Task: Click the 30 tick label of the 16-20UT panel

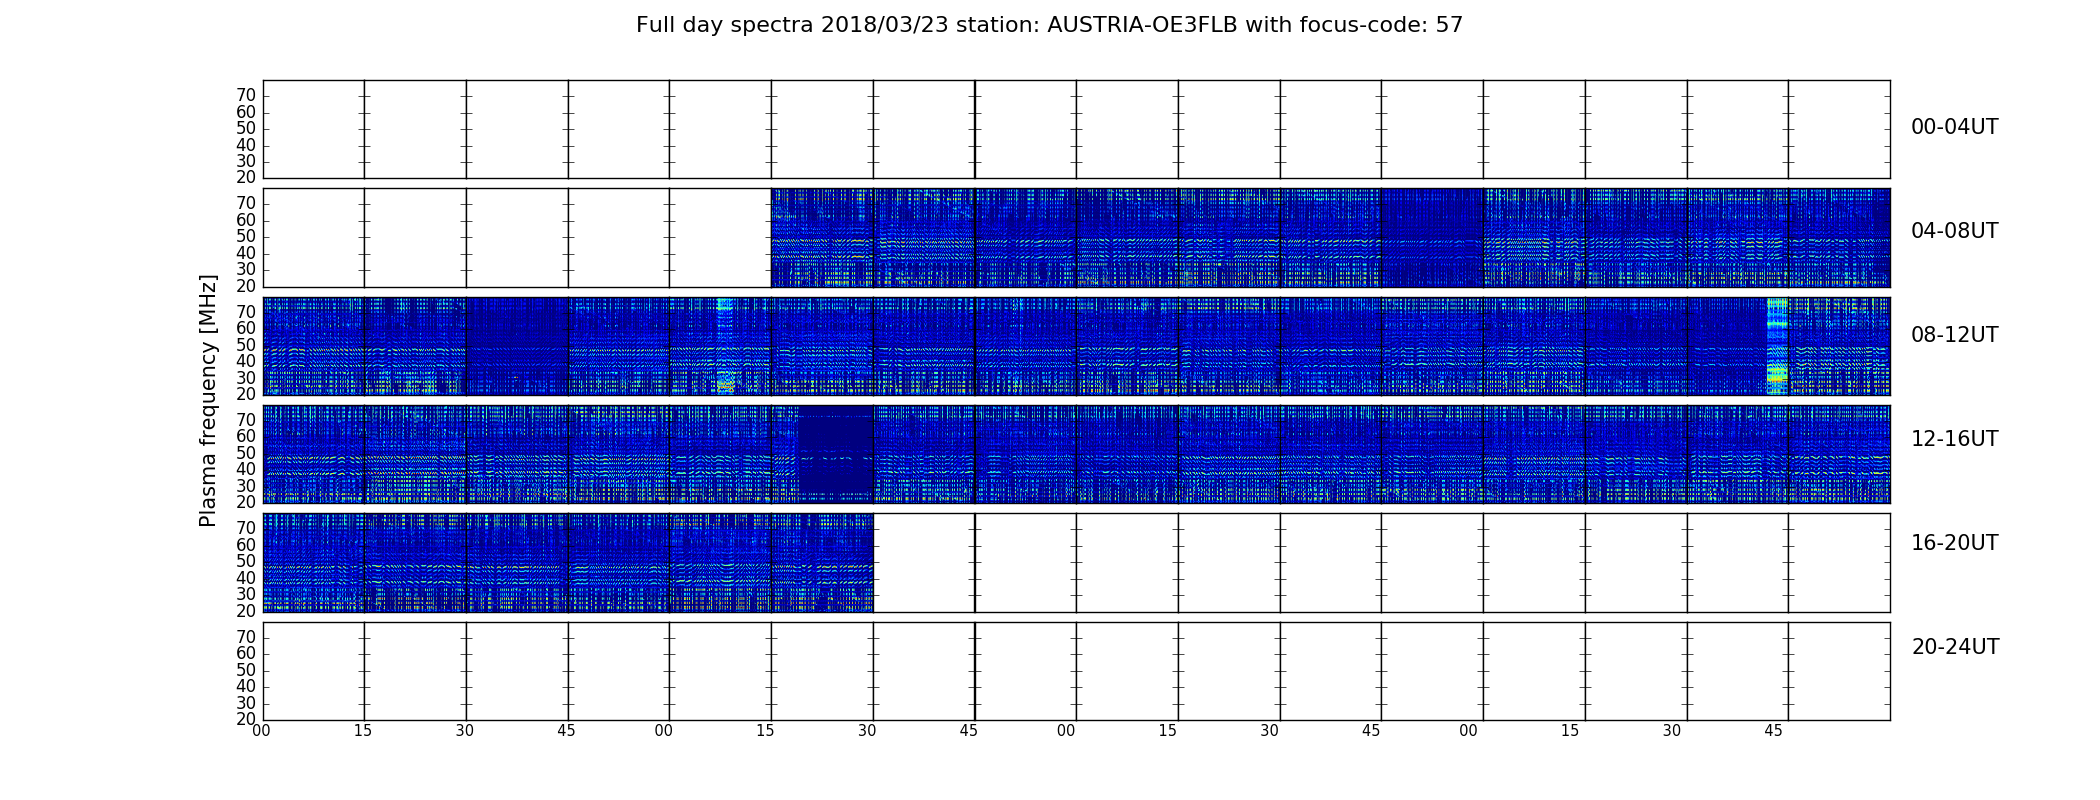Action: tap(246, 594)
